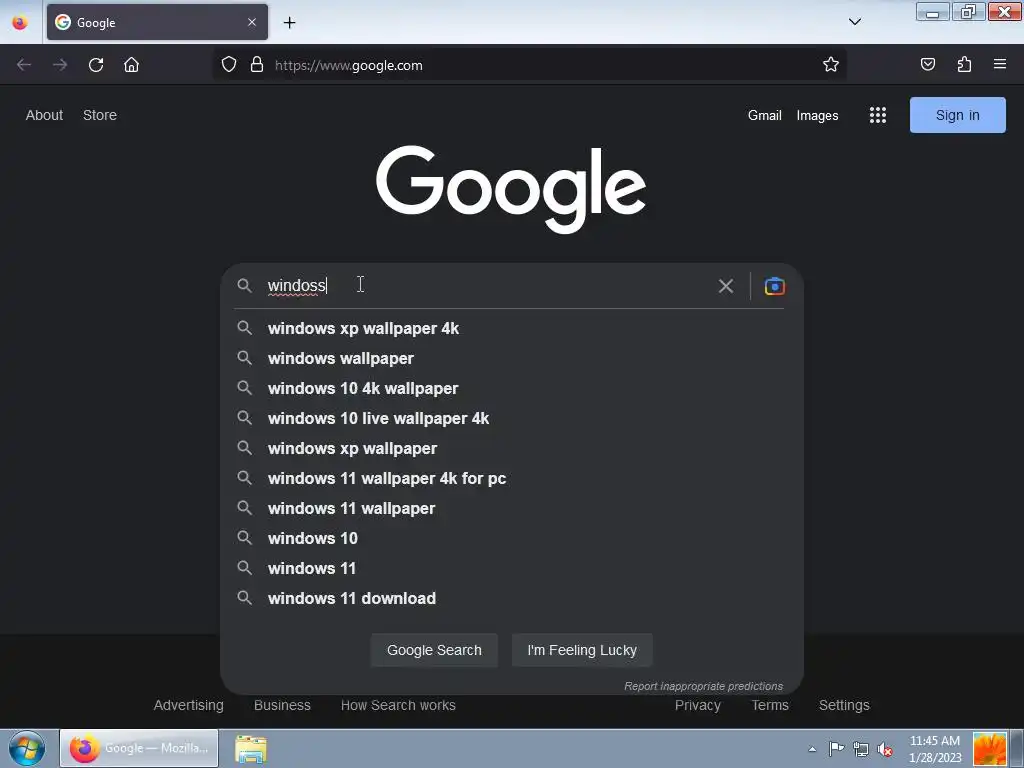View site security padlock details

click(257, 65)
